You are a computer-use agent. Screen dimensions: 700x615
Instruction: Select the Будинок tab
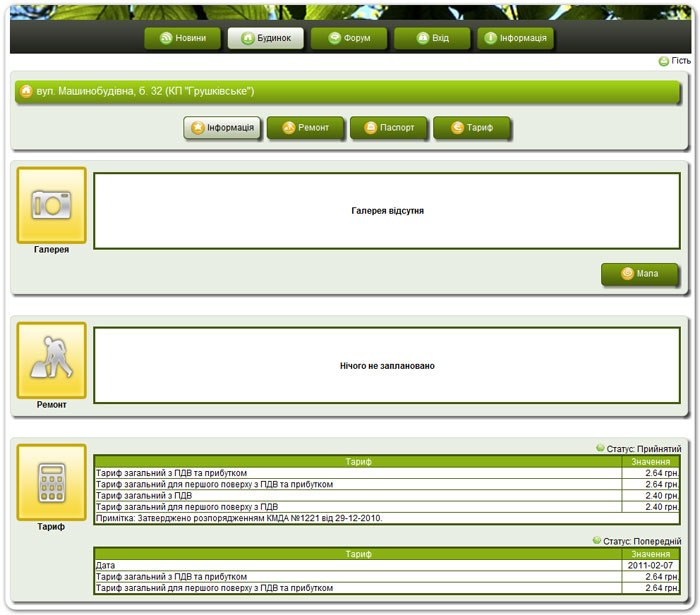pyautogui.click(x=266, y=38)
